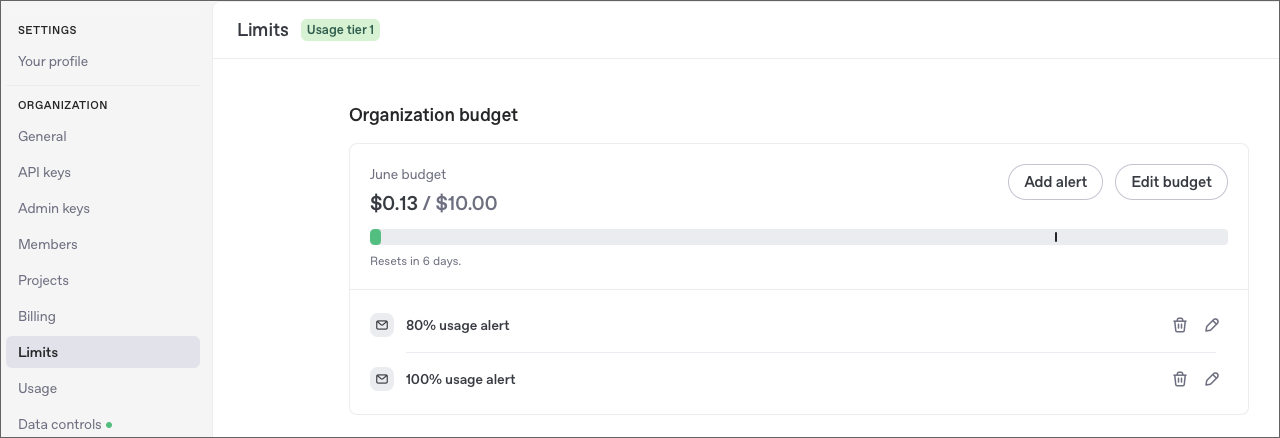
Task: Edit the 100% usage alert
Action: (x=1212, y=379)
